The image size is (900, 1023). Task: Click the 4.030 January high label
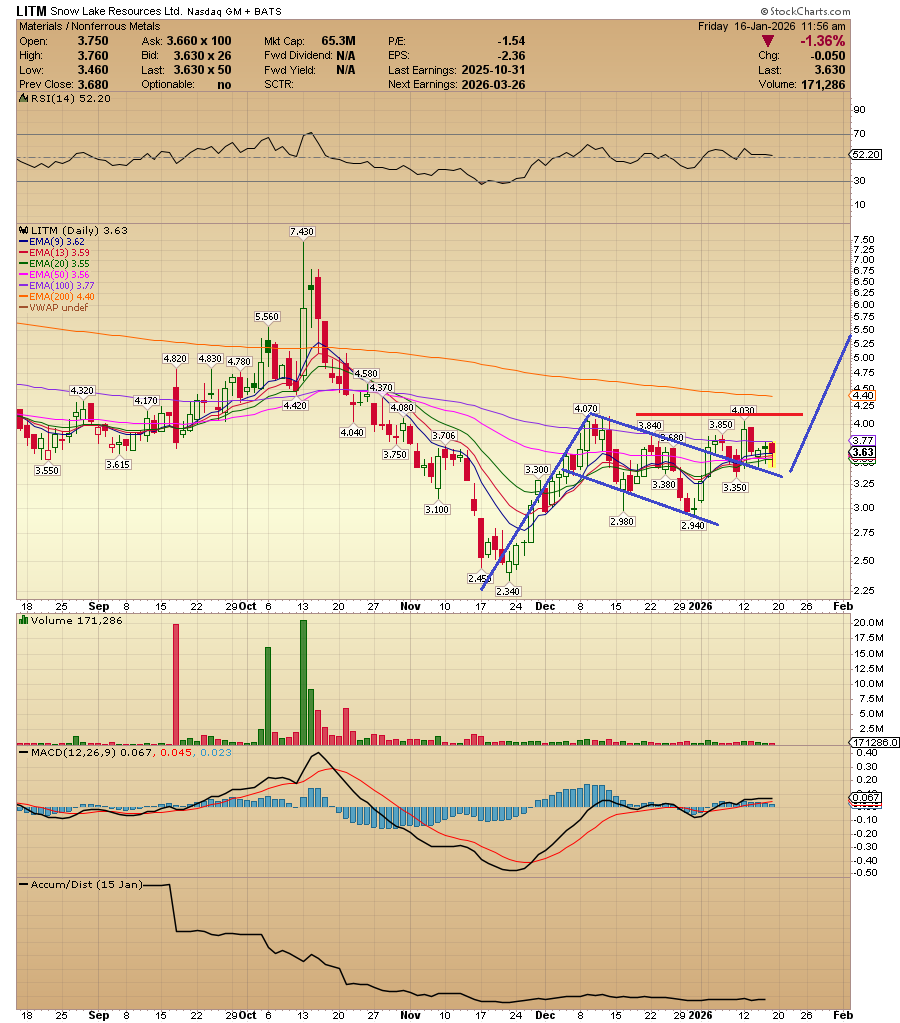[743, 410]
